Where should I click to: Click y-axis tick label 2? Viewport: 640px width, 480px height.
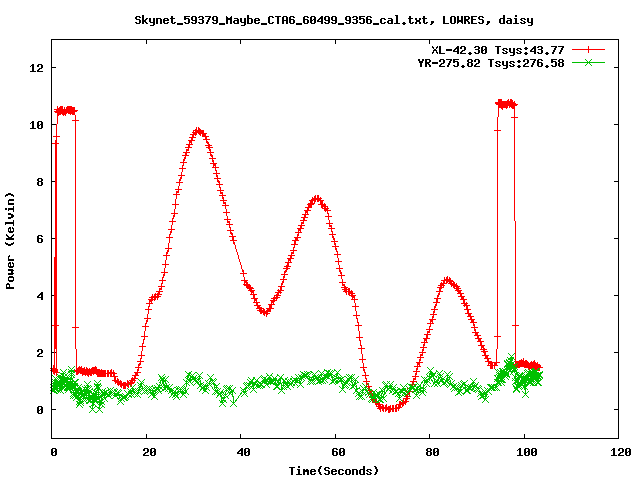[x=40, y=353]
